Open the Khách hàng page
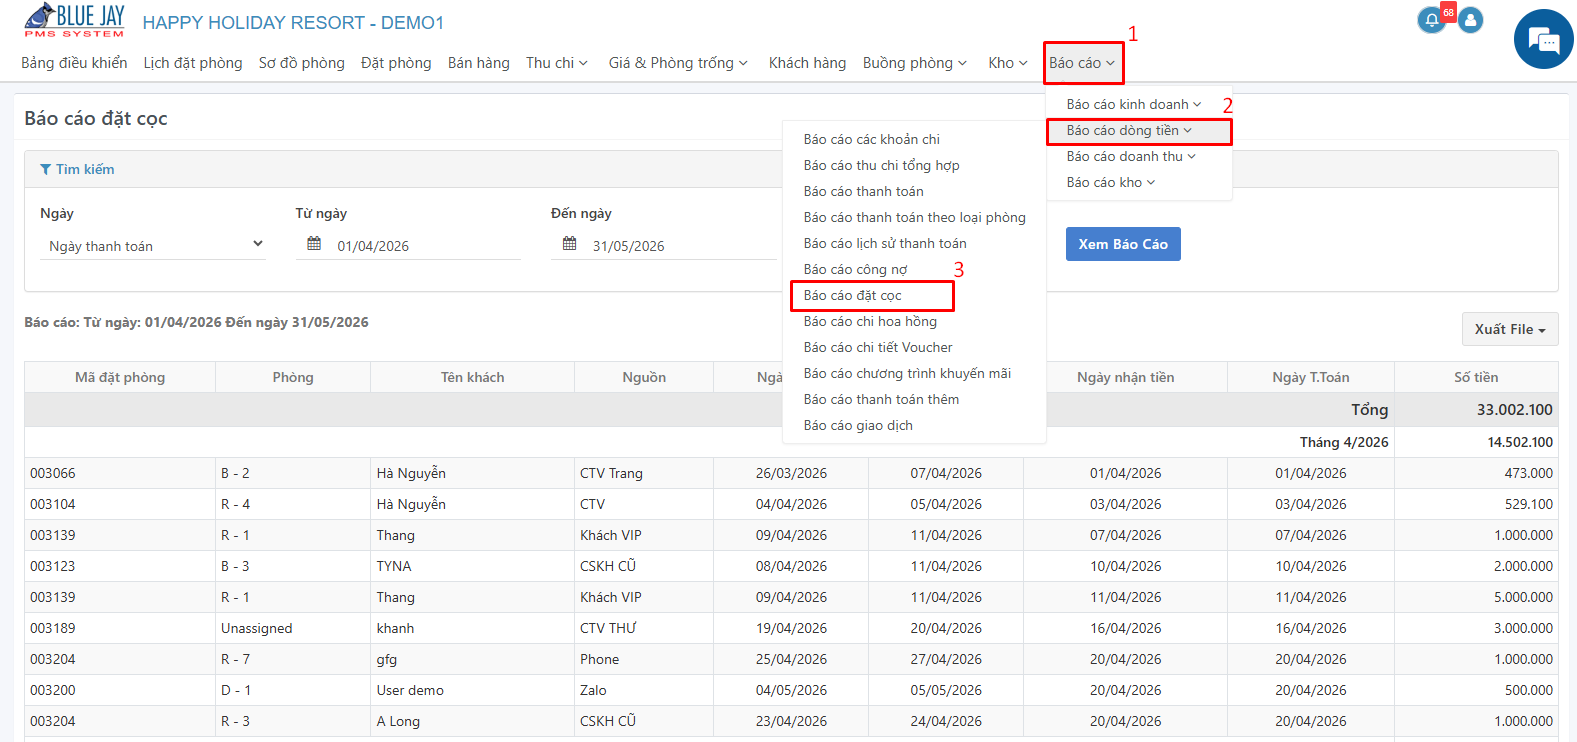Viewport: 1577px width, 742px height. (807, 63)
